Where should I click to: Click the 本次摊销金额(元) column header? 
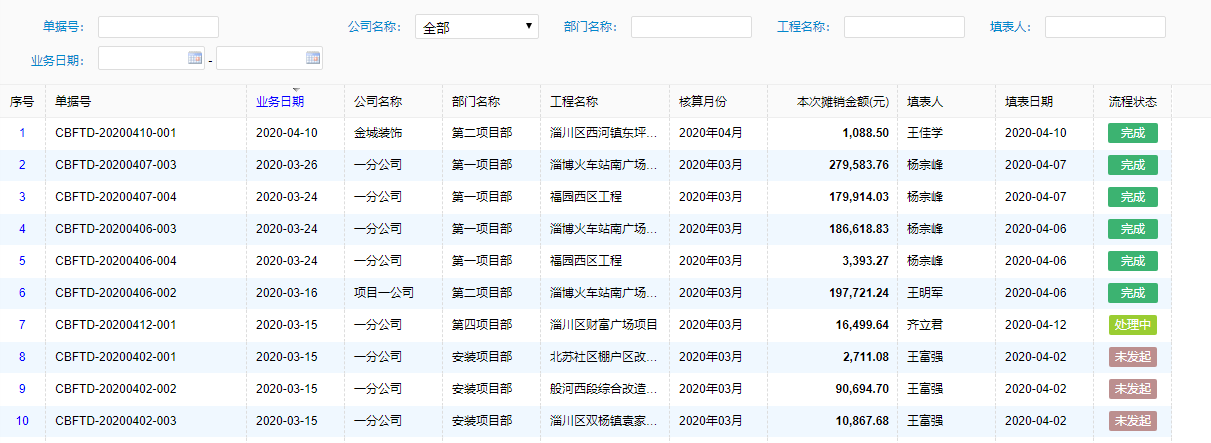(x=842, y=101)
